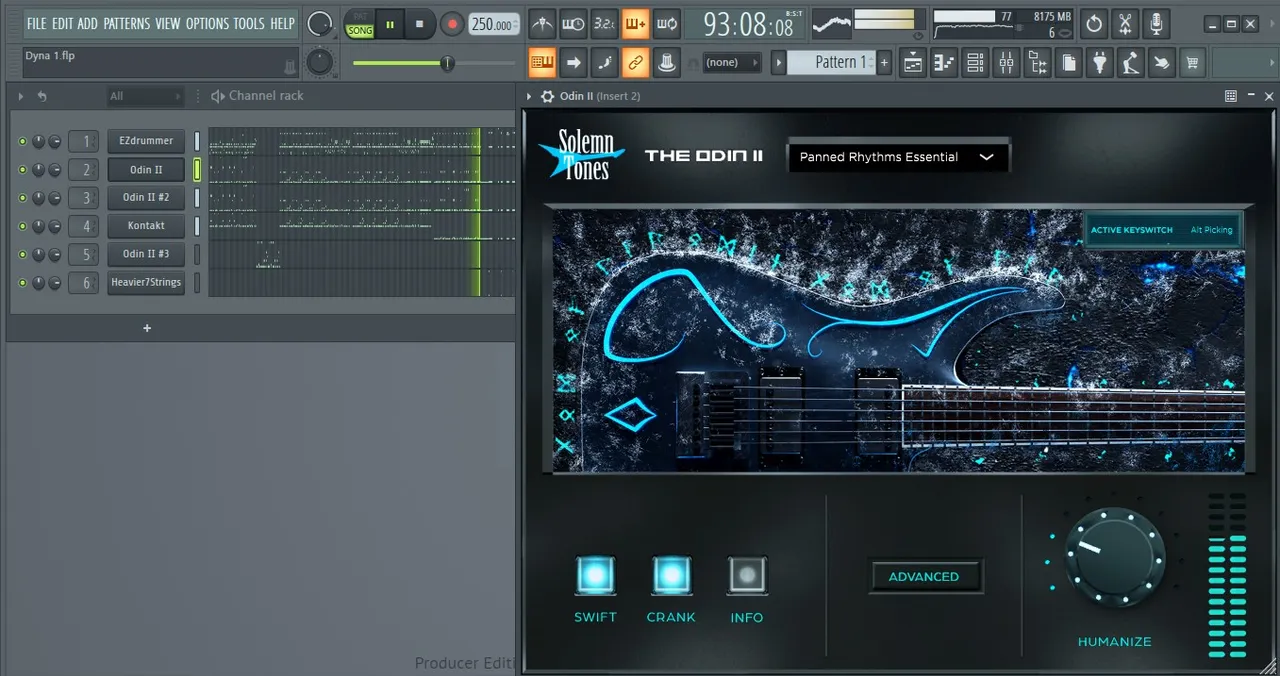
Task: Add new pattern with plus button
Action: point(884,62)
